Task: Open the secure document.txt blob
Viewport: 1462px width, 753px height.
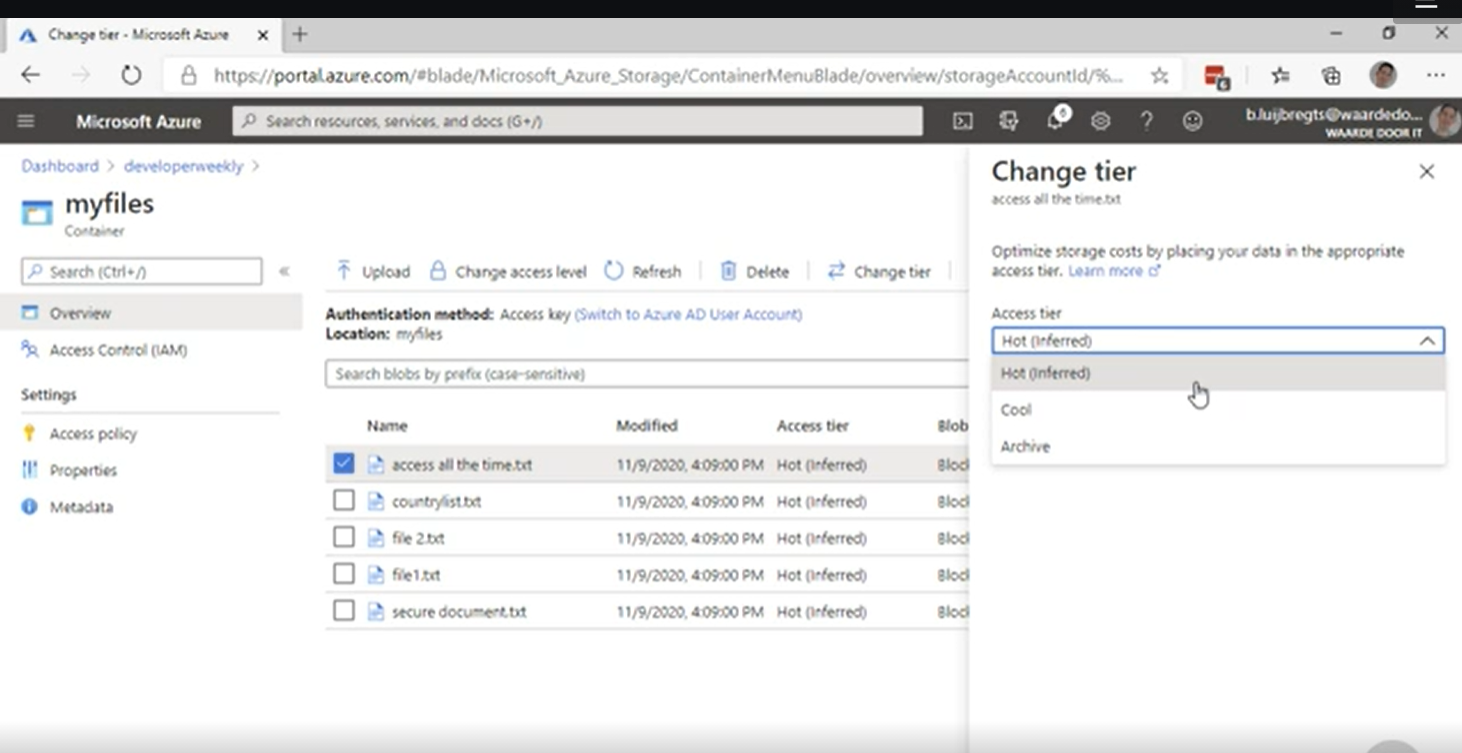Action: click(x=459, y=611)
